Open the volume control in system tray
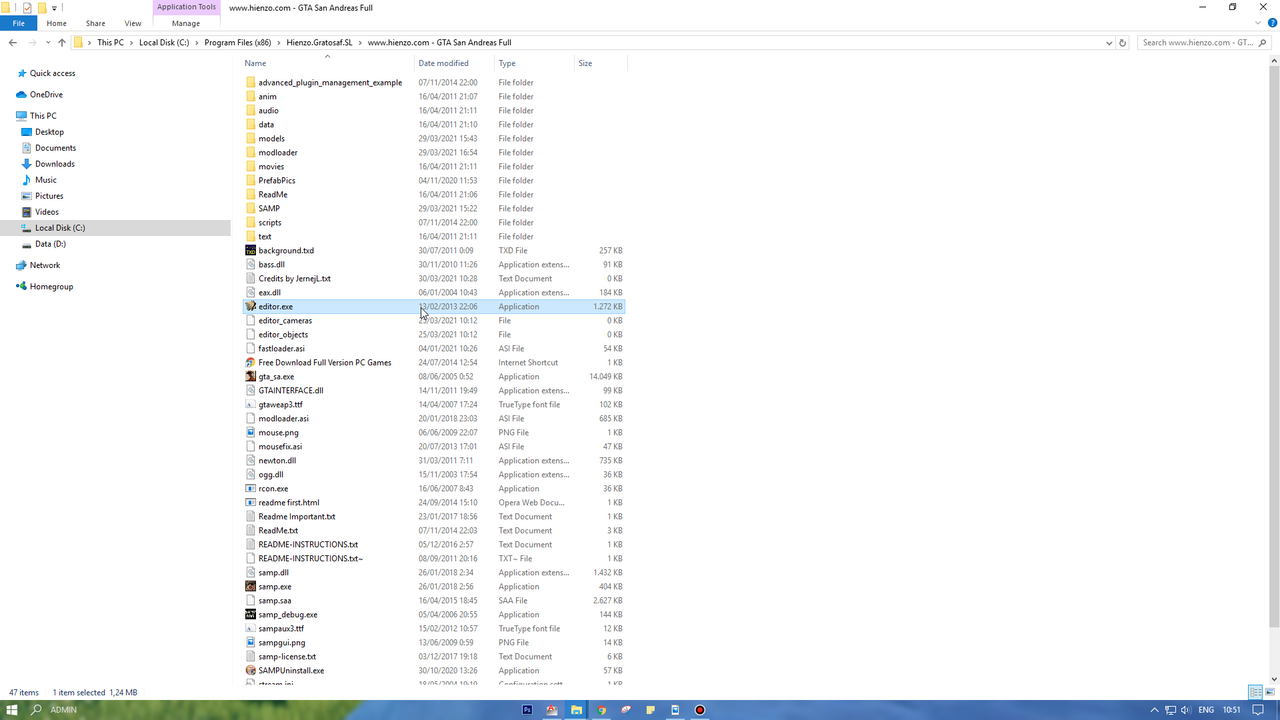Viewport: 1280px width, 720px height. (1187, 710)
